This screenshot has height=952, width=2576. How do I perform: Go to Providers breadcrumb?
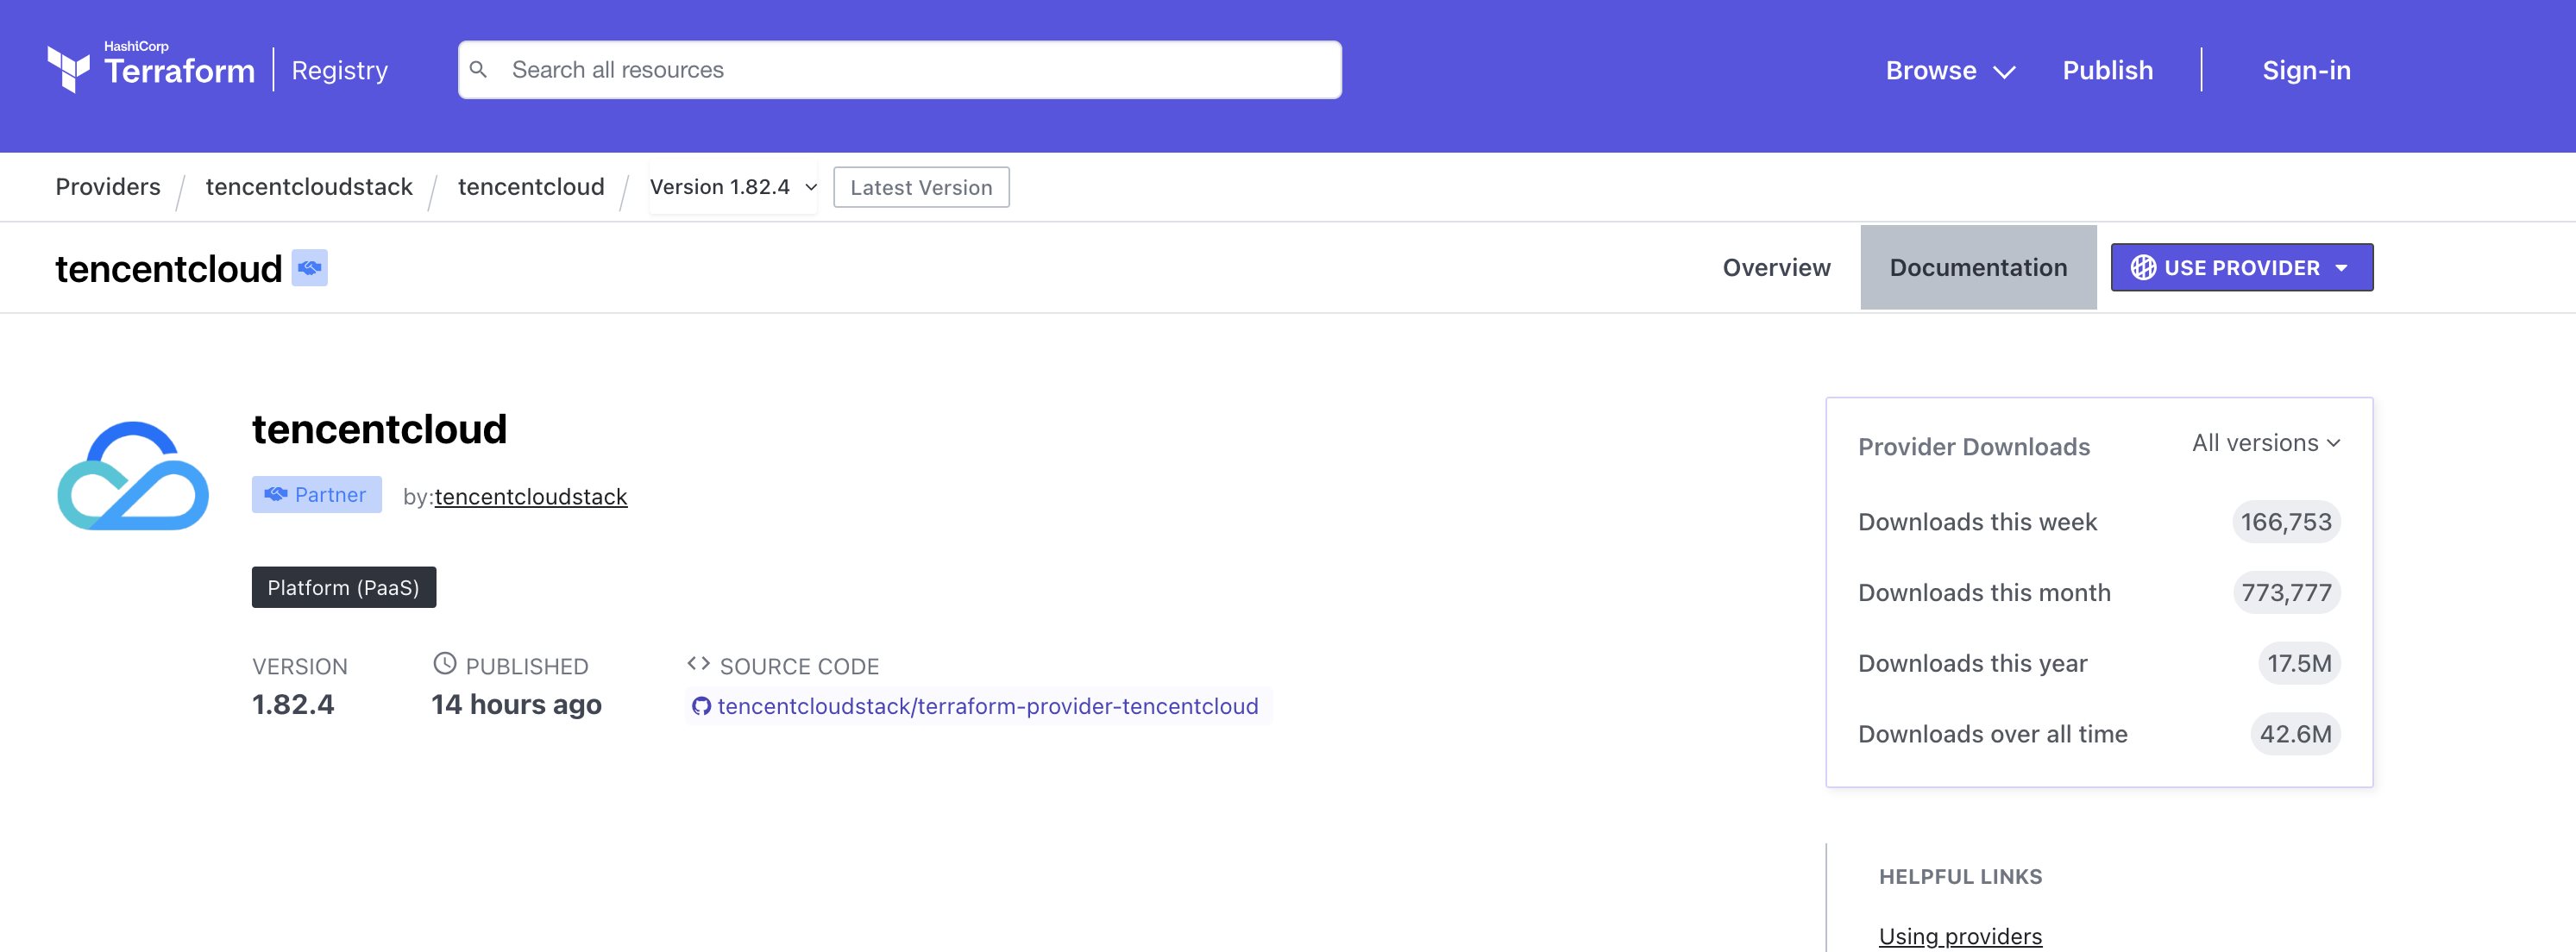click(108, 187)
